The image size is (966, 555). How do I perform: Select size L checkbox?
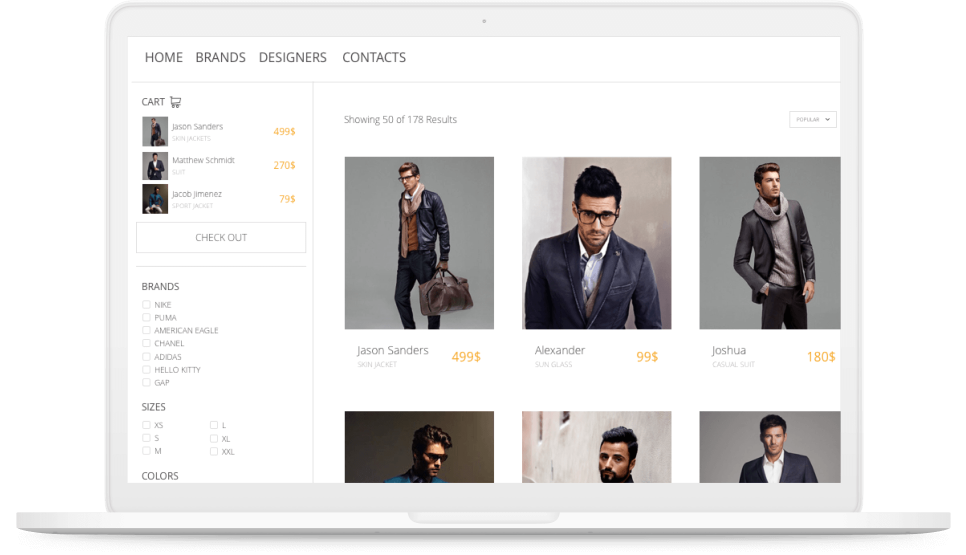214,425
